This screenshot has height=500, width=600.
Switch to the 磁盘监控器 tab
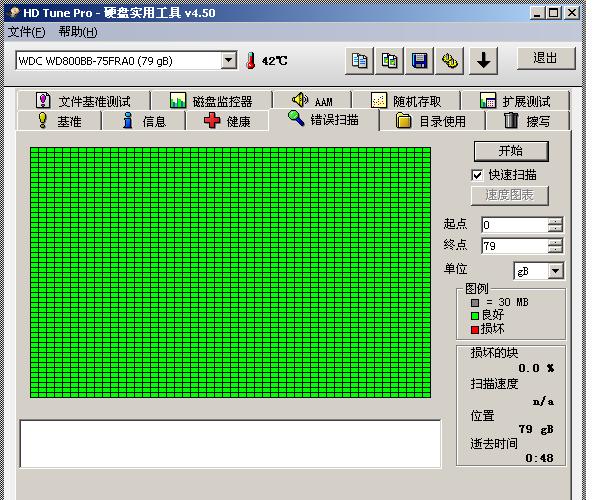[211, 101]
